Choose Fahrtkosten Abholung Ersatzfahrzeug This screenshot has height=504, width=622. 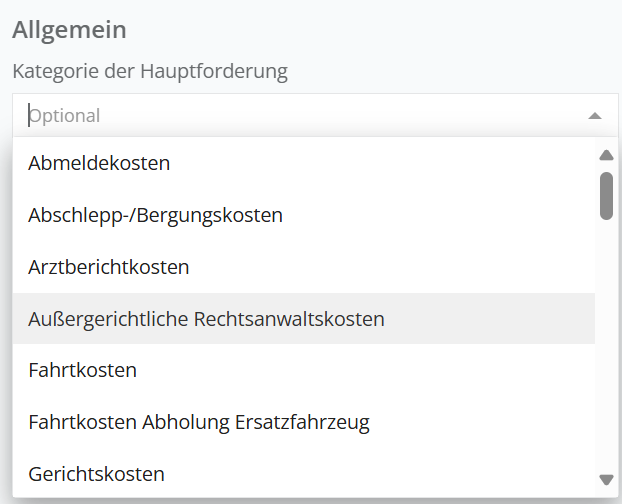pos(199,422)
